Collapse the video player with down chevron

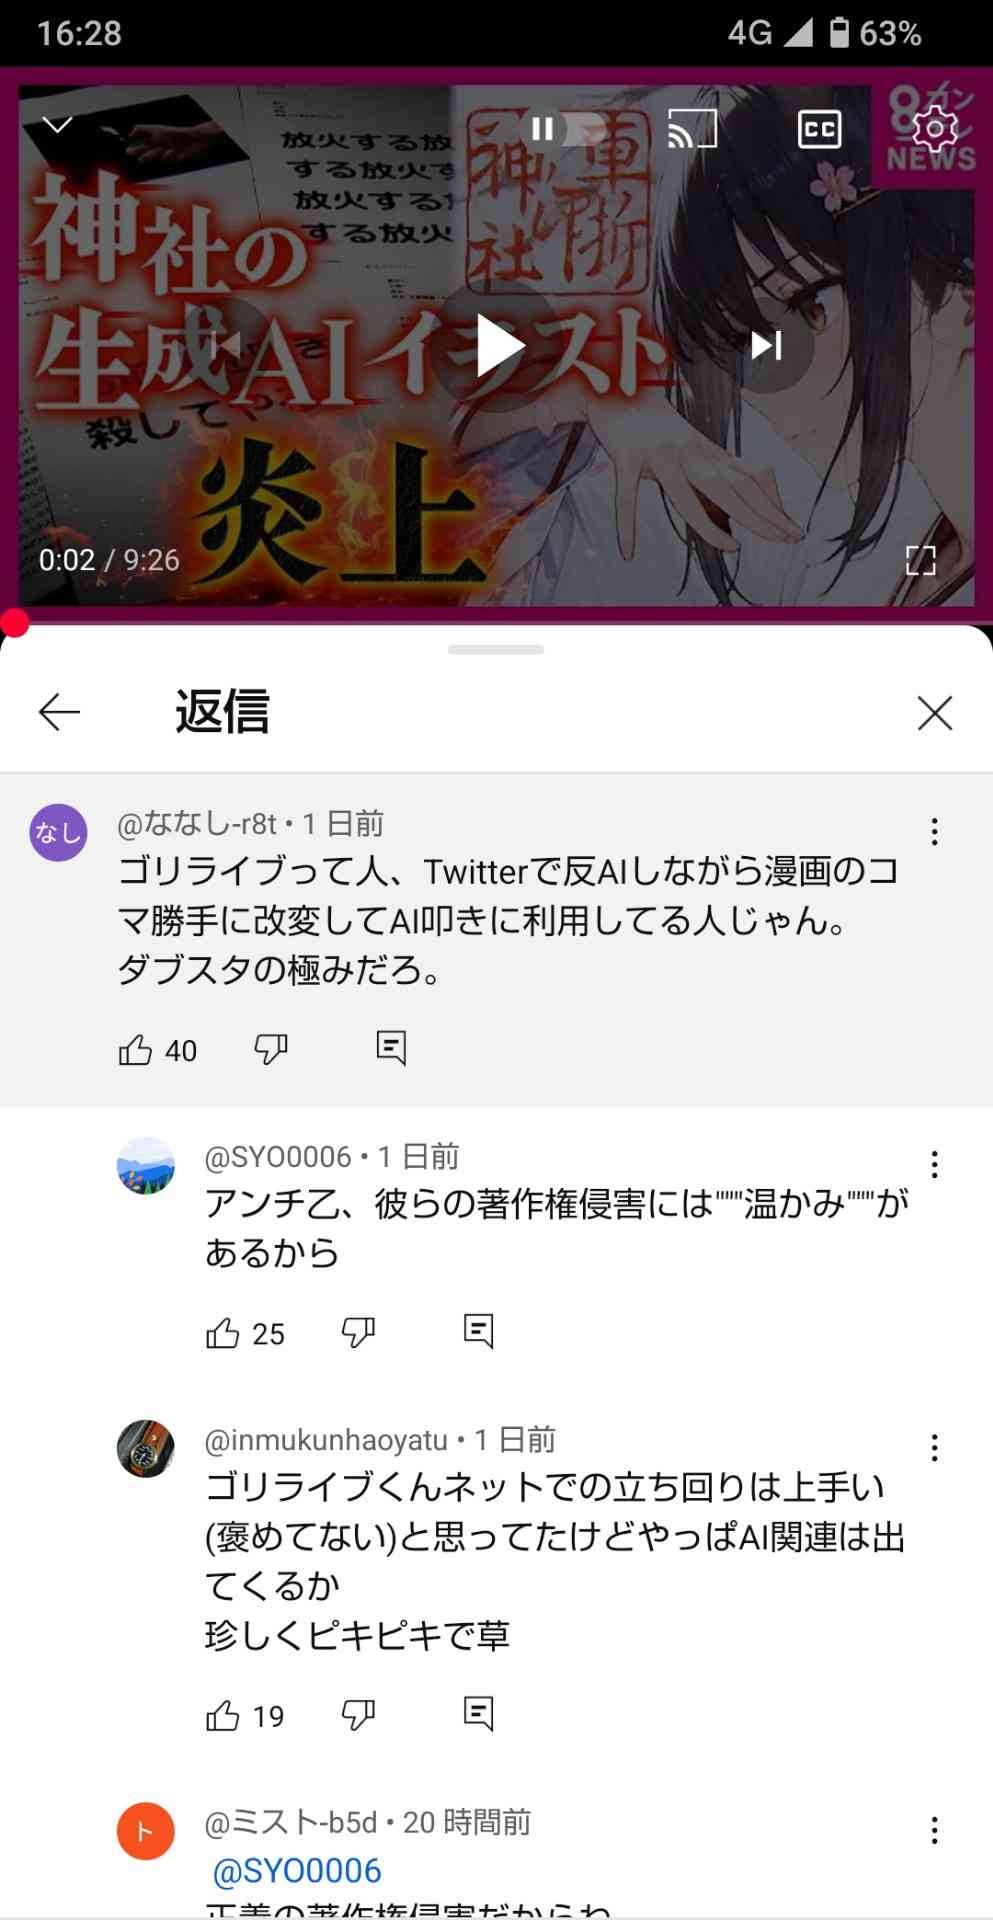point(58,125)
